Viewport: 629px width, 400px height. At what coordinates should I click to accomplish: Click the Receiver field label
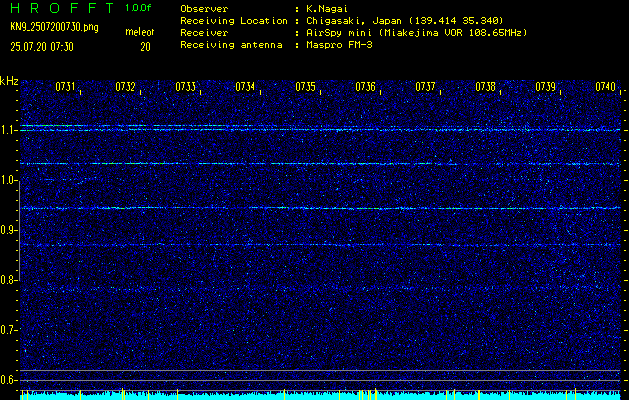204,33
